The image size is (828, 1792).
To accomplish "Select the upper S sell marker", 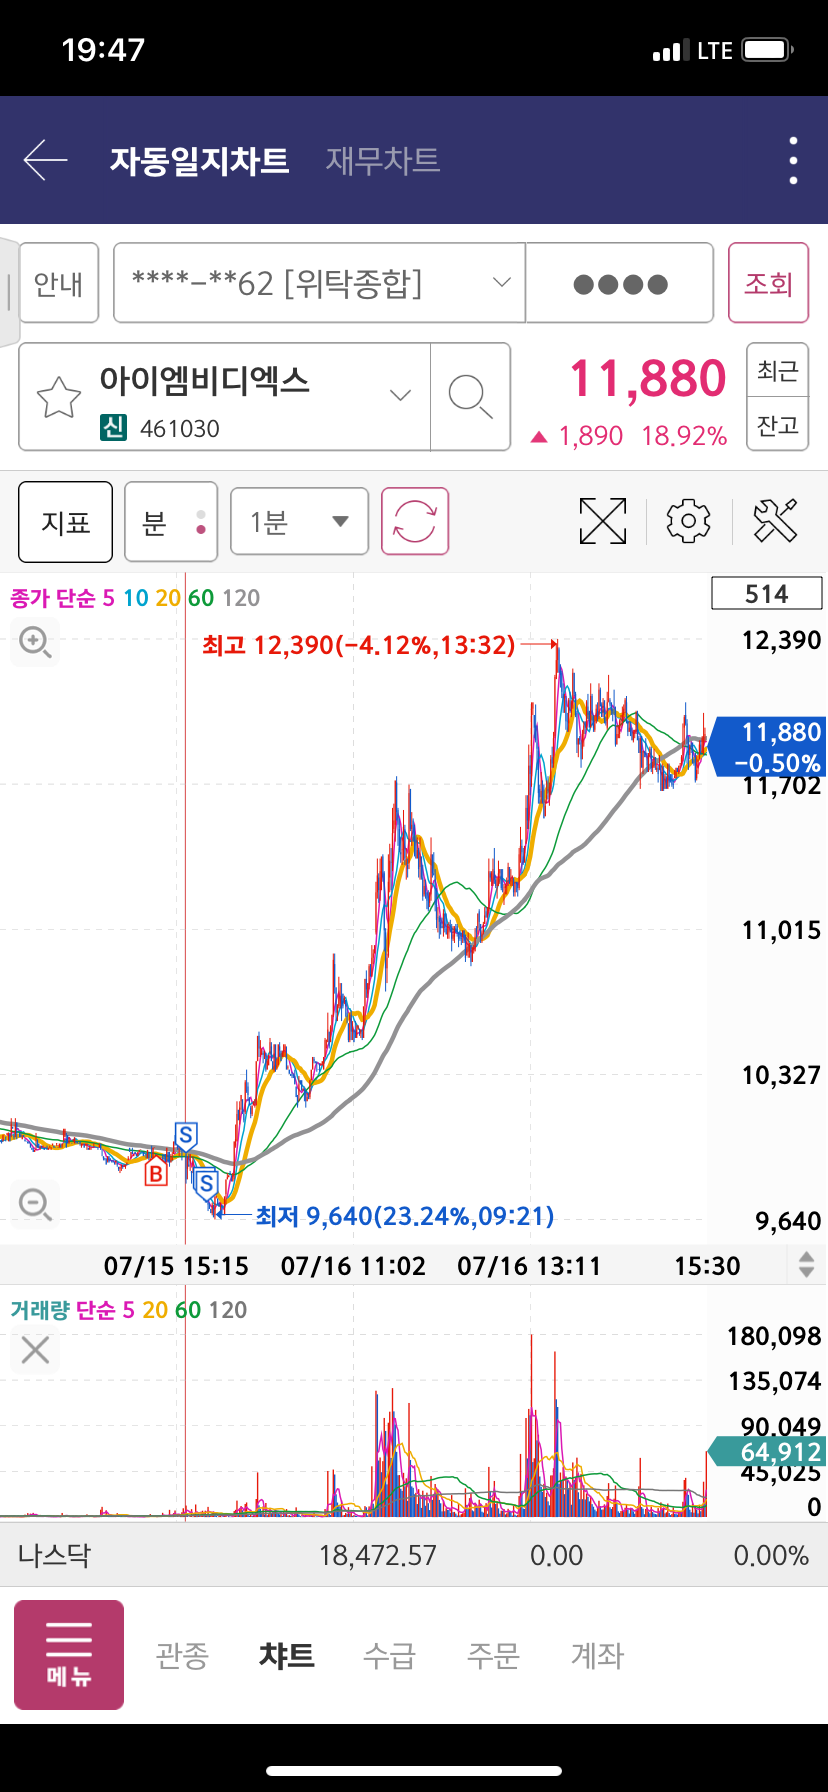I will click(x=185, y=1135).
